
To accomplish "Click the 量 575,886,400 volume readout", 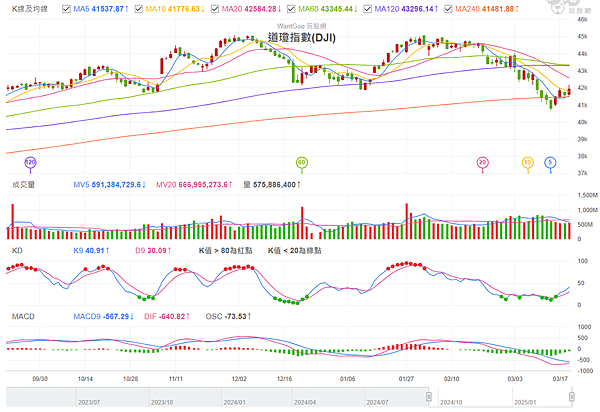I will pyautogui.click(x=272, y=185).
